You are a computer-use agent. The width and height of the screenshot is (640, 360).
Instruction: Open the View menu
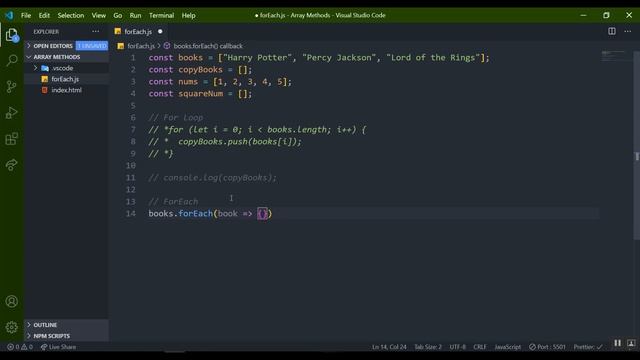point(99,16)
